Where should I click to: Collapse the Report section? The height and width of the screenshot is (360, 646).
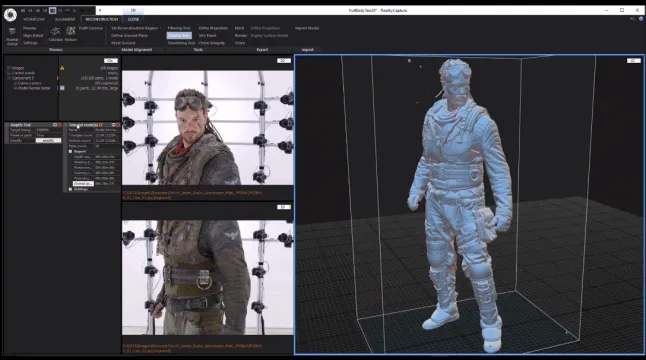pyautogui.click(x=70, y=151)
